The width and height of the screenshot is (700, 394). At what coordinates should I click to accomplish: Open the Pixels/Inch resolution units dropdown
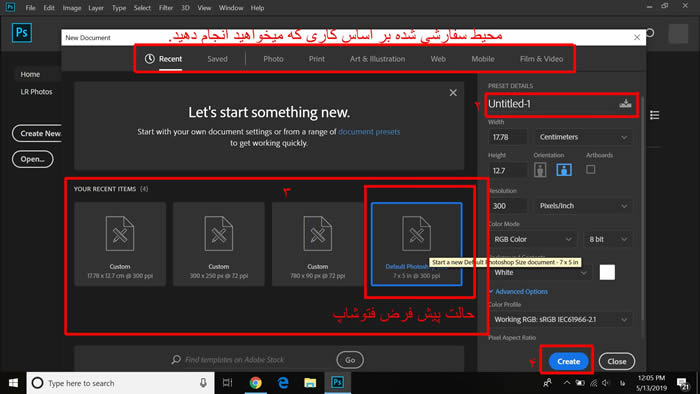pos(583,206)
